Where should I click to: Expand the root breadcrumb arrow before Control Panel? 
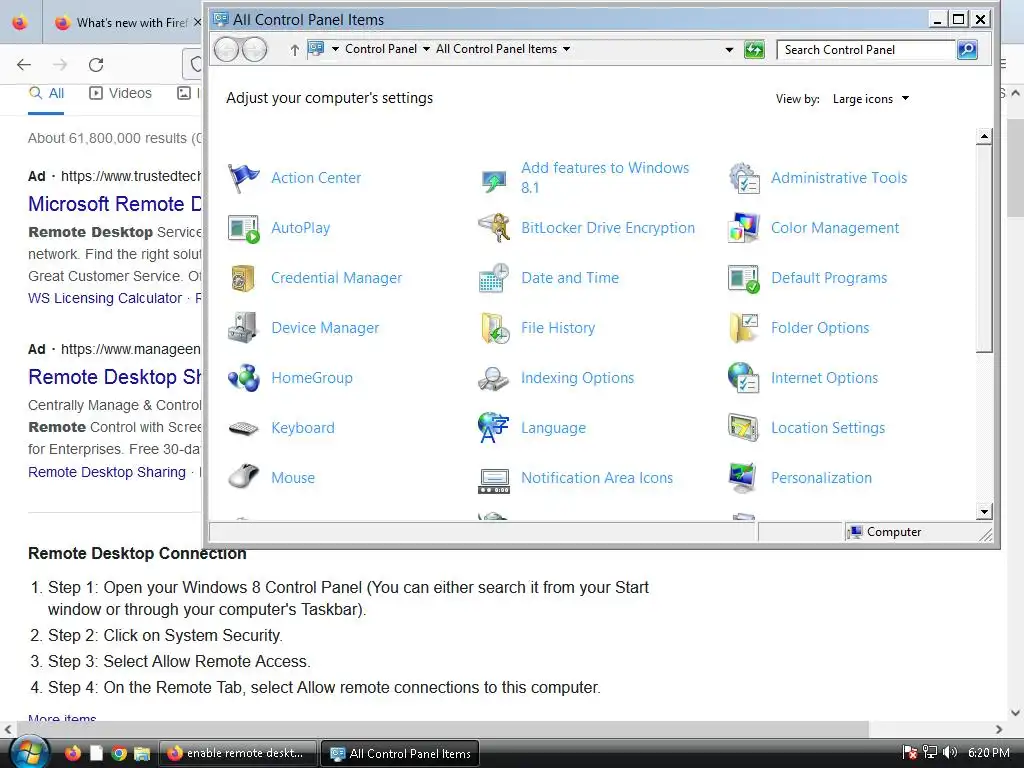(335, 49)
